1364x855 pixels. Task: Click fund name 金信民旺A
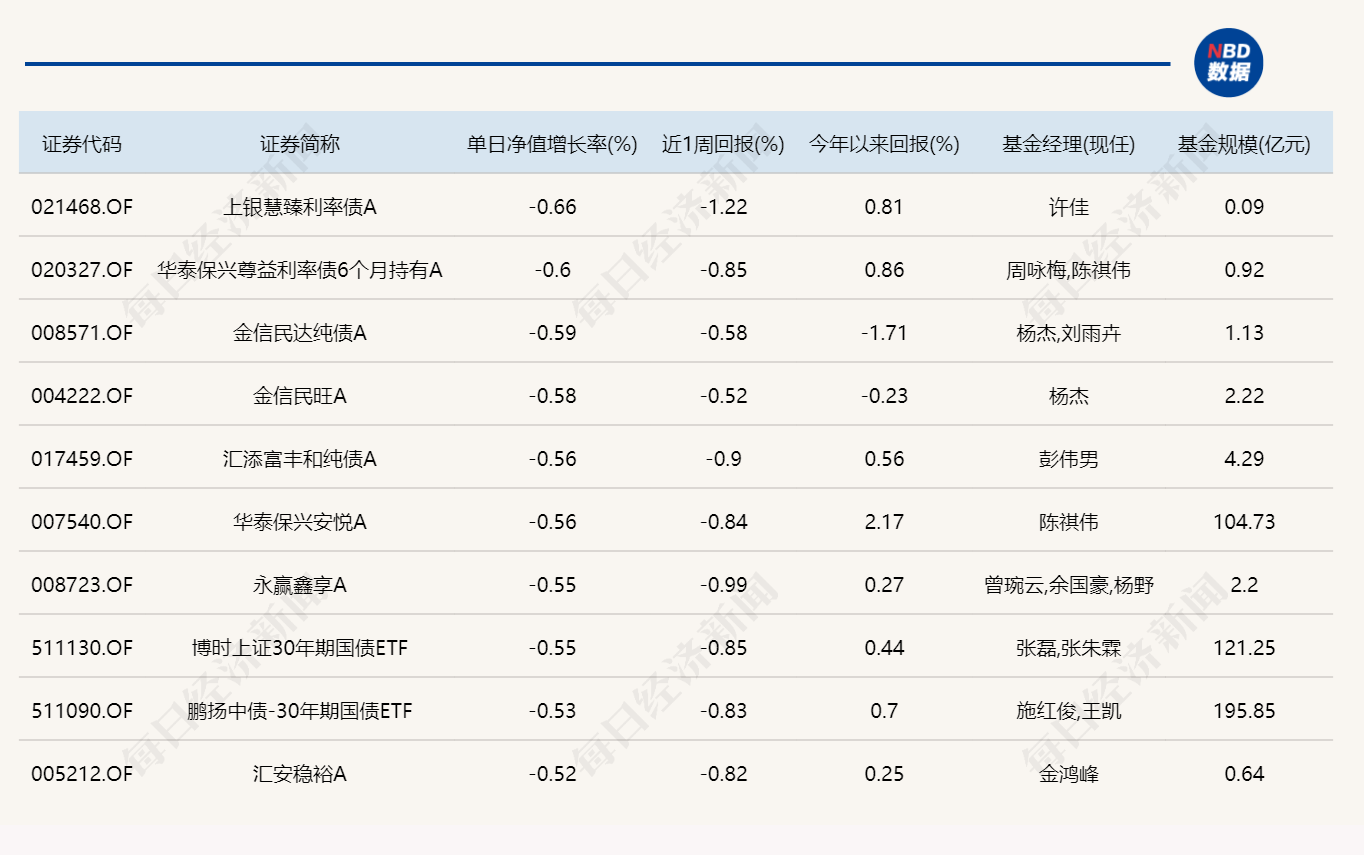click(300, 396)
